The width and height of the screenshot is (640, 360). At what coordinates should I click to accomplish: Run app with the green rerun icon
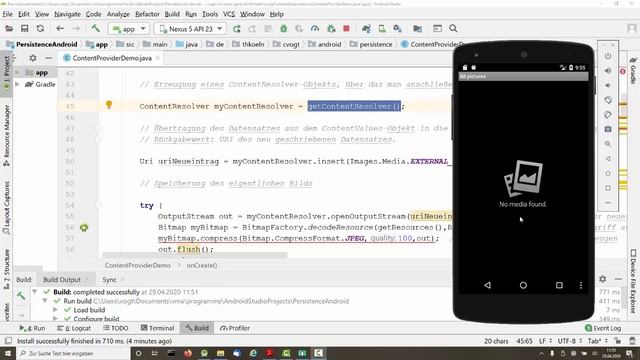[236, 29]
